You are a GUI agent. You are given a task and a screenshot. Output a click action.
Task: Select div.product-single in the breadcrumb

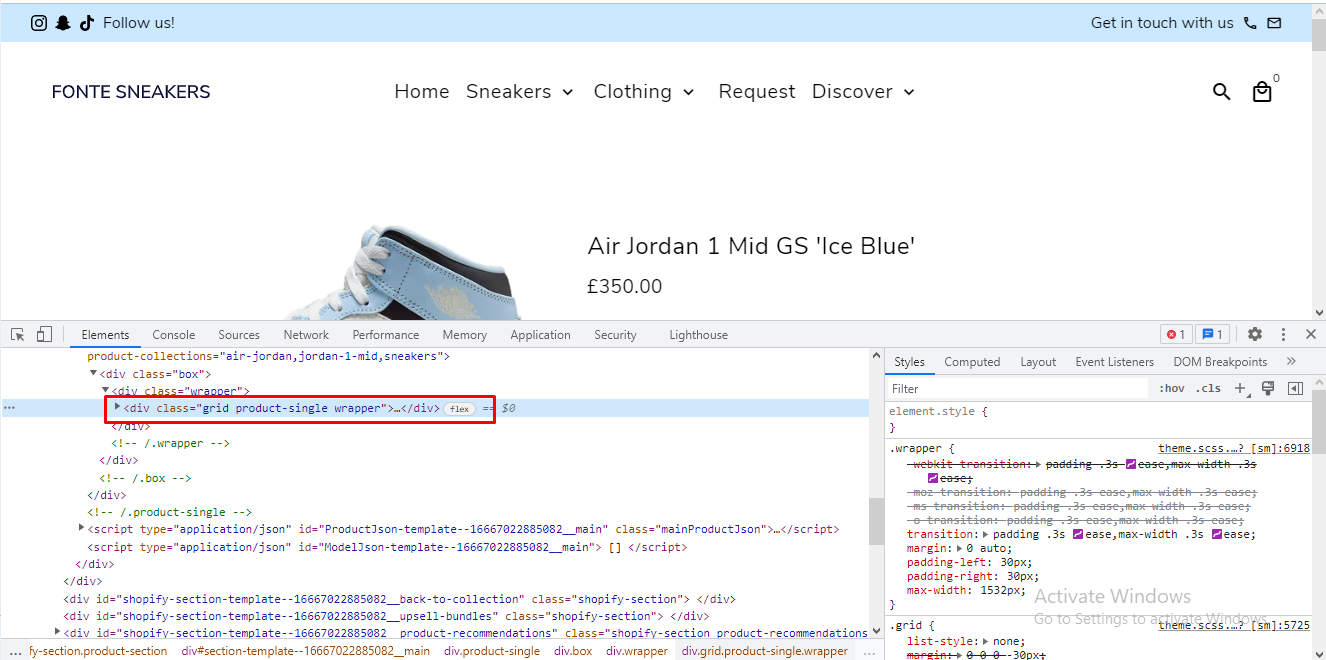tap(492, 651)
